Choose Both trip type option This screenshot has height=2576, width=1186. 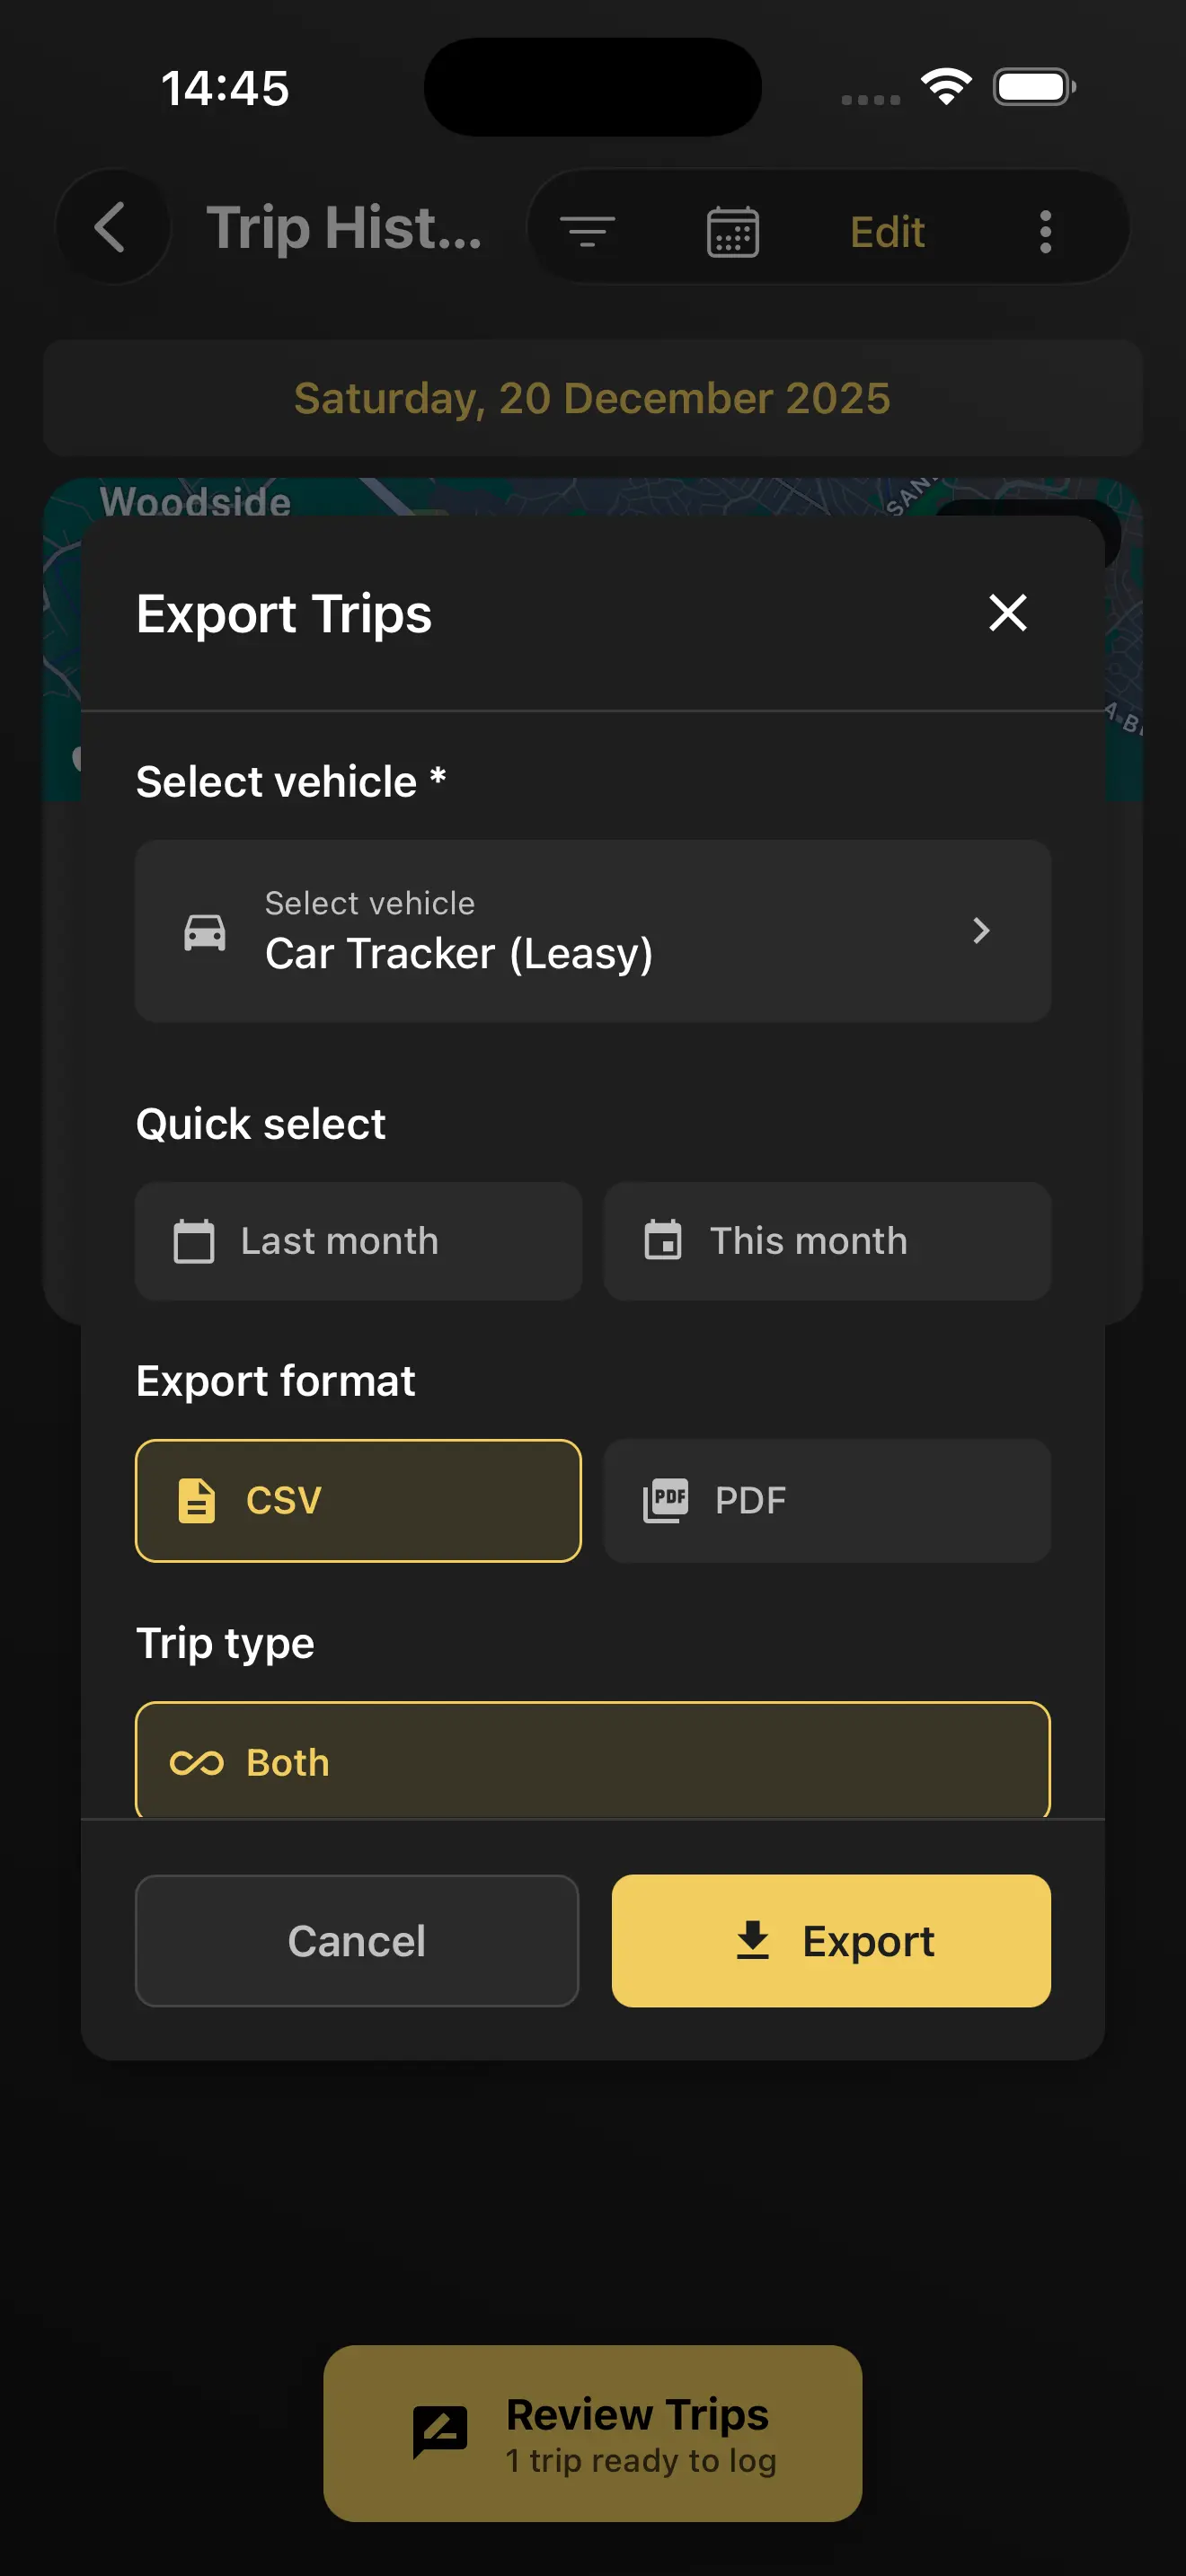pos(592,1761)
